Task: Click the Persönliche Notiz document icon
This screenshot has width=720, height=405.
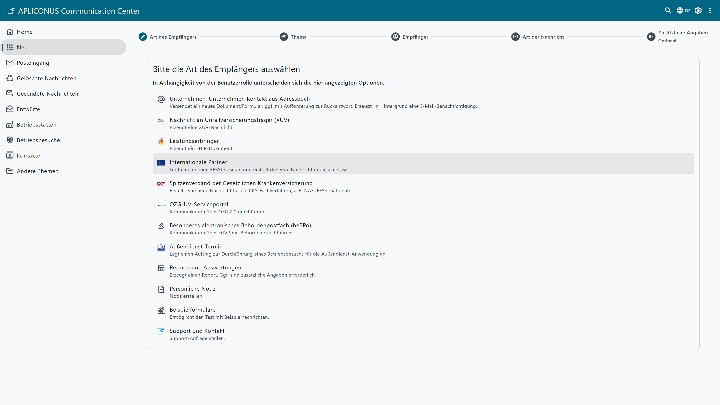Action: [x=161, y=289]
